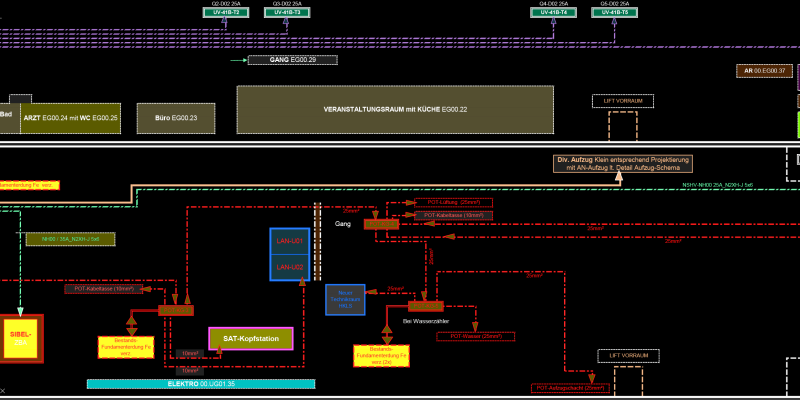Select the LAN-U01 rack block
The image size is (800, 400).
point(290,241)
